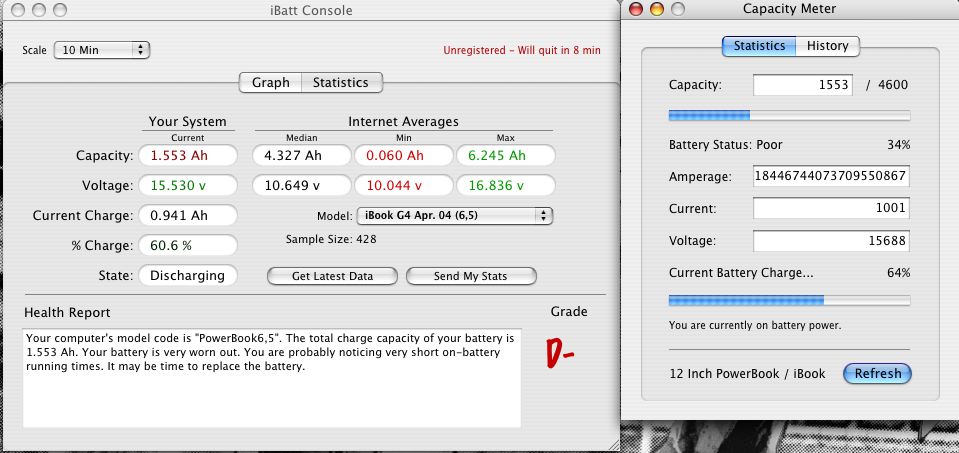This screenshot has height=453, width=959.
Task: Click the Min capacity value 0.060 Ah
Action: click(x=404, y=155)
